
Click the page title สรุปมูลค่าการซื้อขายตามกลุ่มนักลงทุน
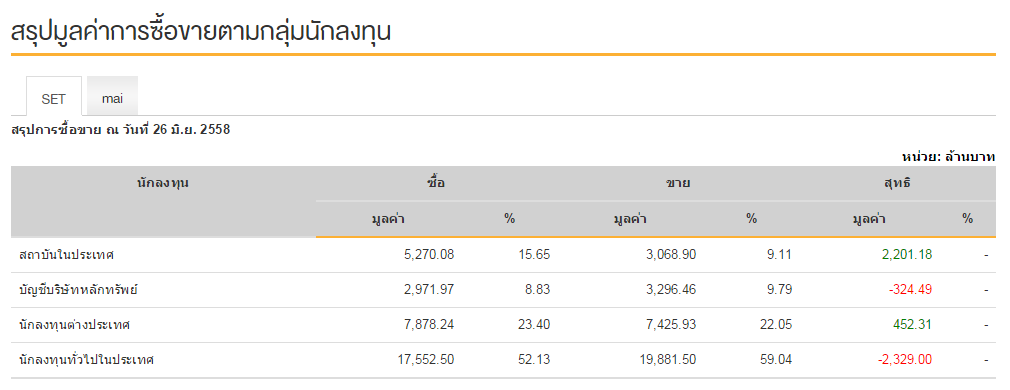tap(201, 30)
